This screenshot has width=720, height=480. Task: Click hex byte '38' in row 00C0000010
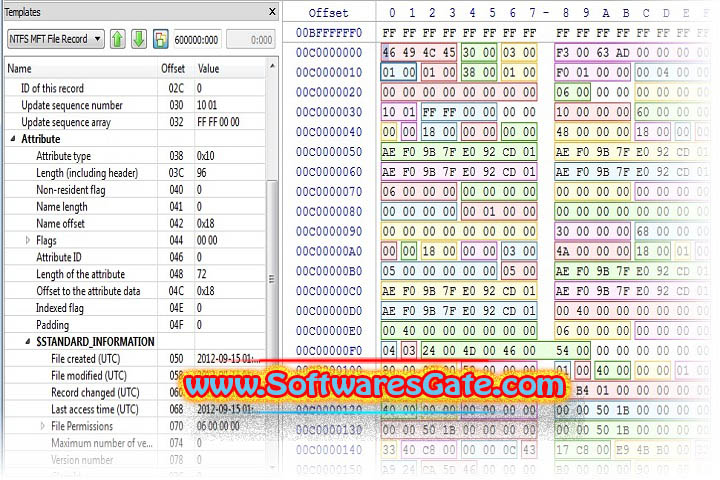click(469, 72)
